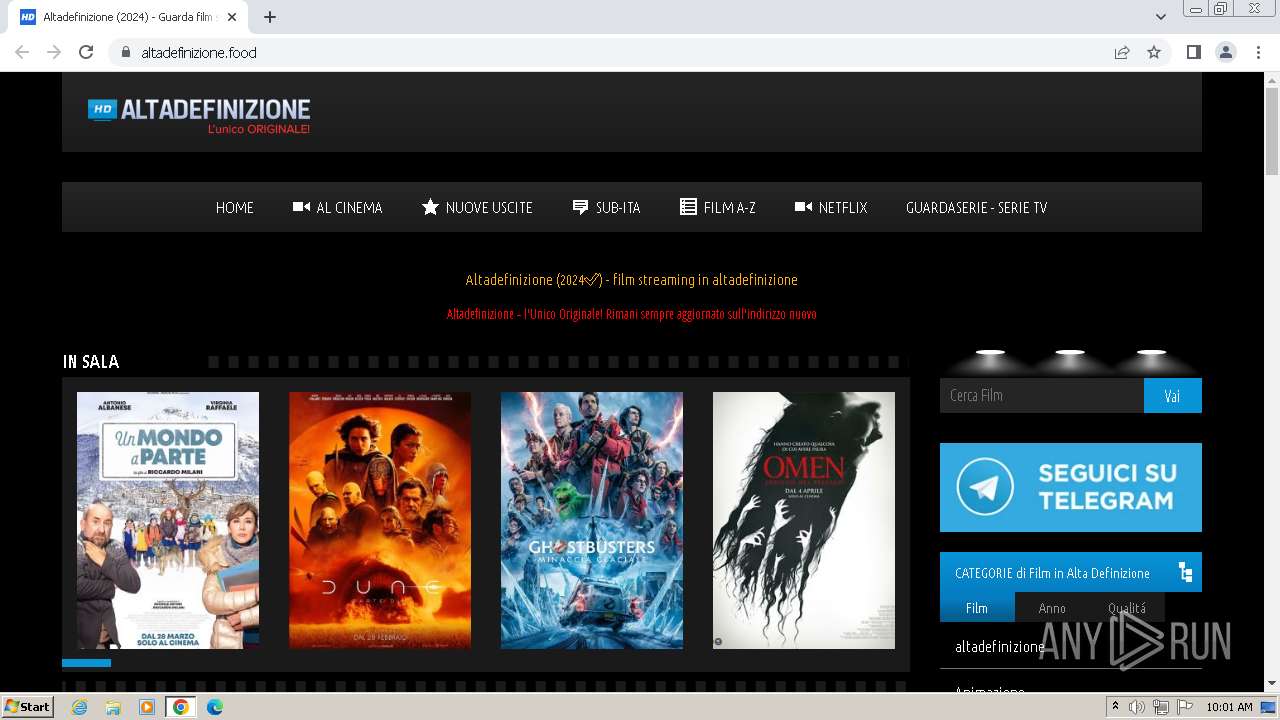1280x720 pixels.
Task: Open the media player taskbar icon
Action: 147,707
